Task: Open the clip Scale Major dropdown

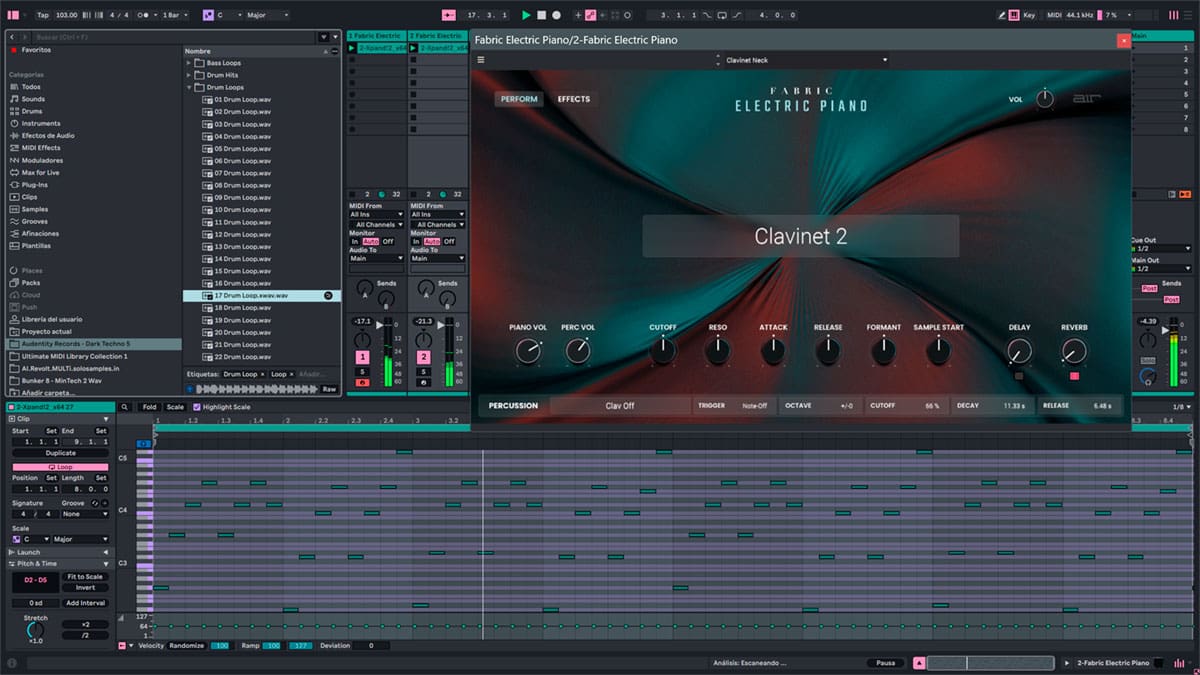Action: click(x=79, y=539)
